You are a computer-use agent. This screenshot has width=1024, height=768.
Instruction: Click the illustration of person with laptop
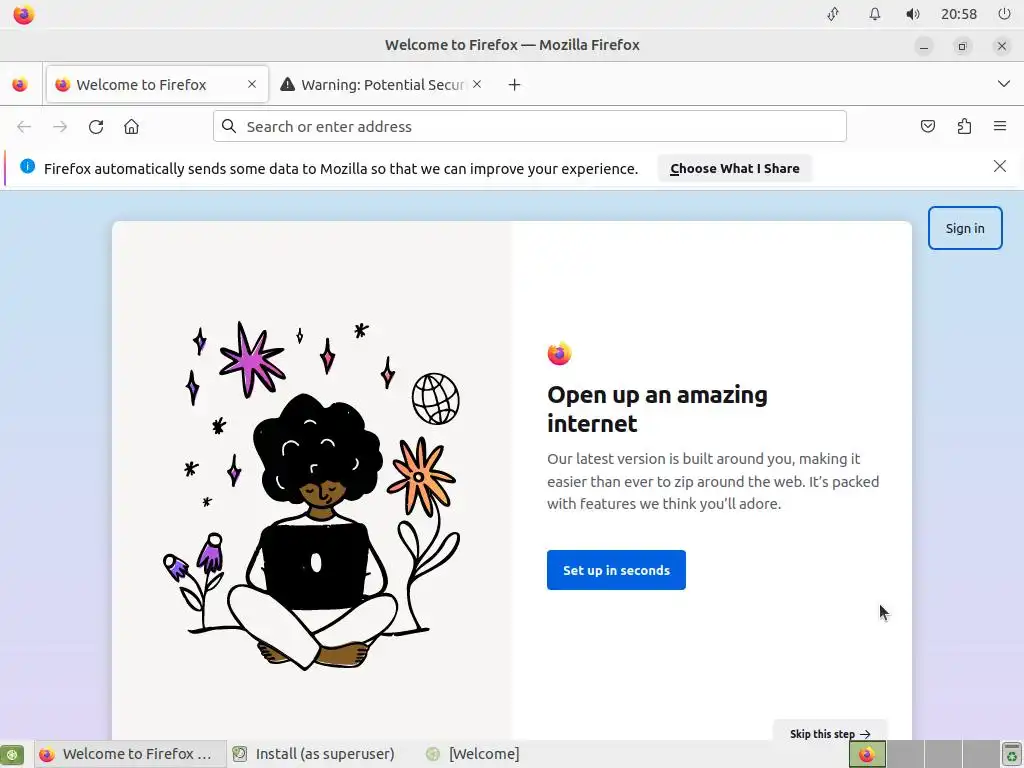tap(312, 496)
